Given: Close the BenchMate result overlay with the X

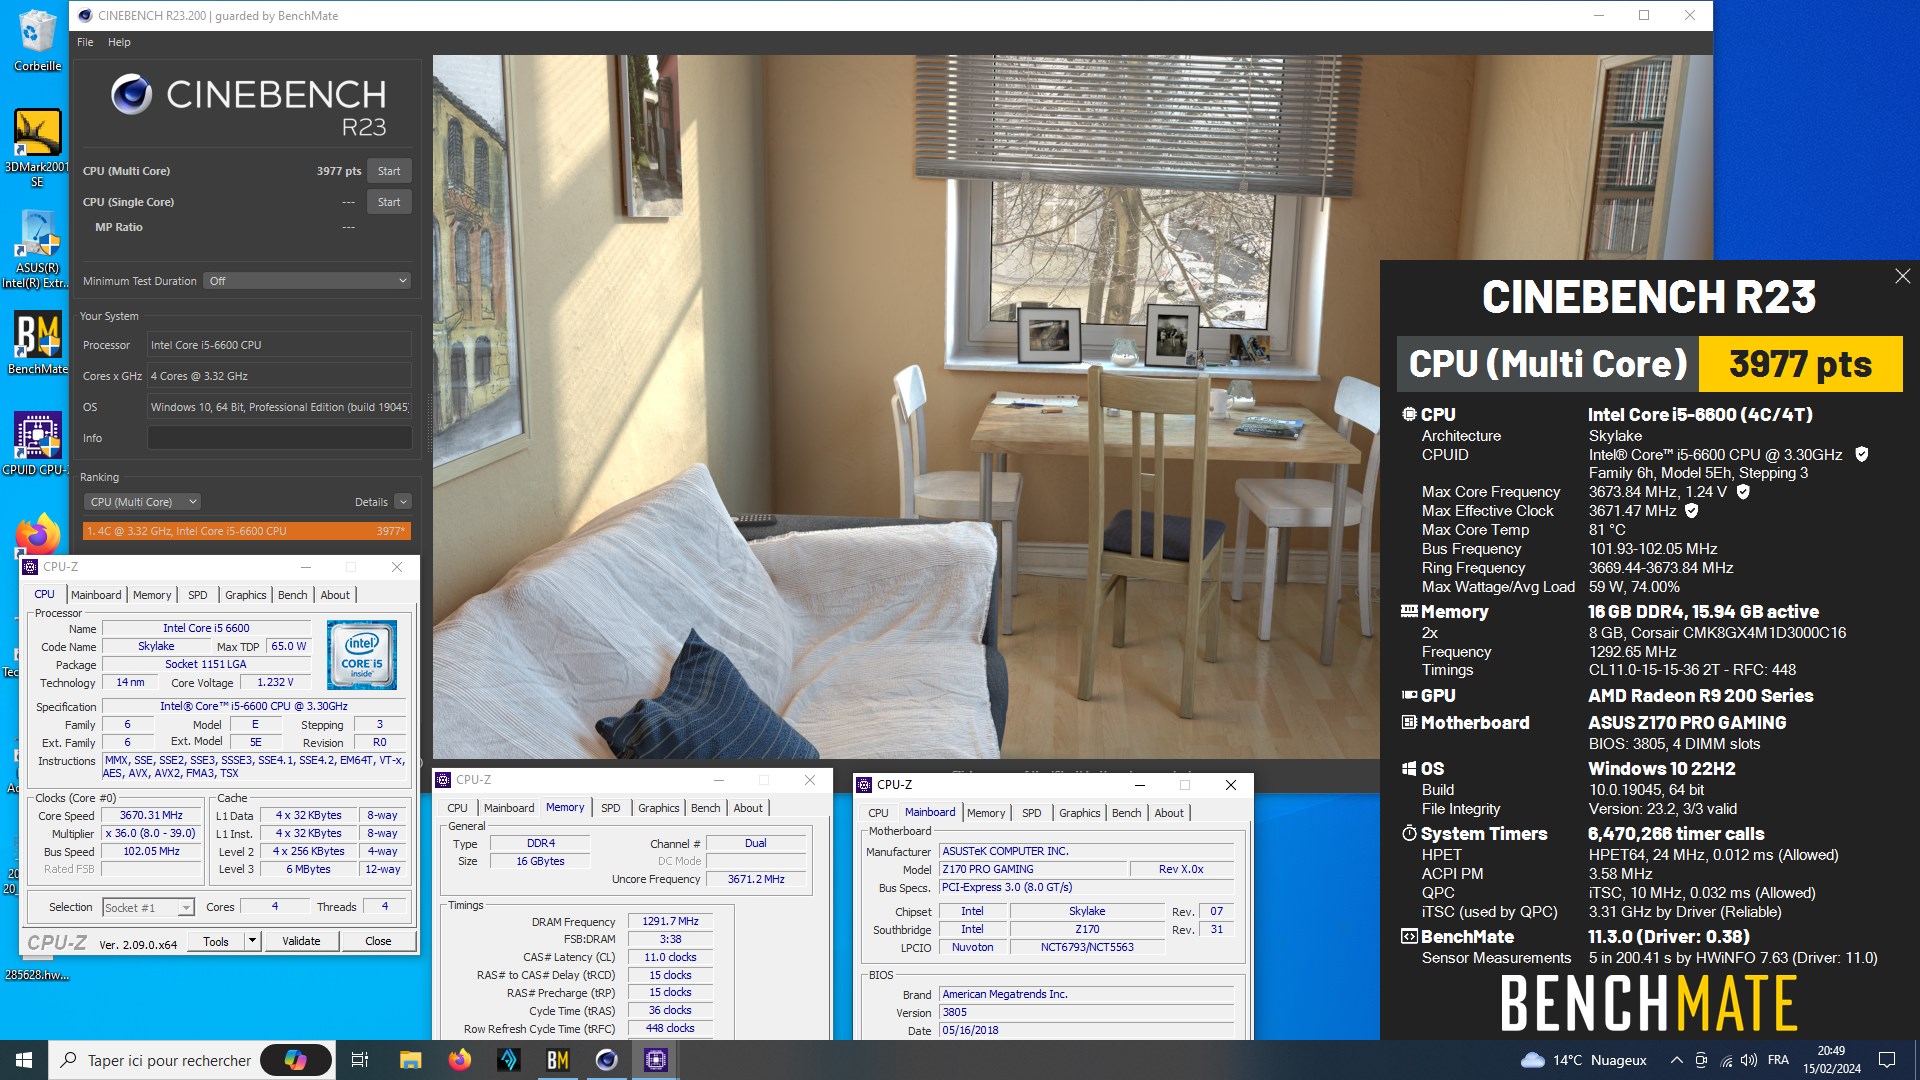Looking at the screenshot, I should (x=1902, y=276).
